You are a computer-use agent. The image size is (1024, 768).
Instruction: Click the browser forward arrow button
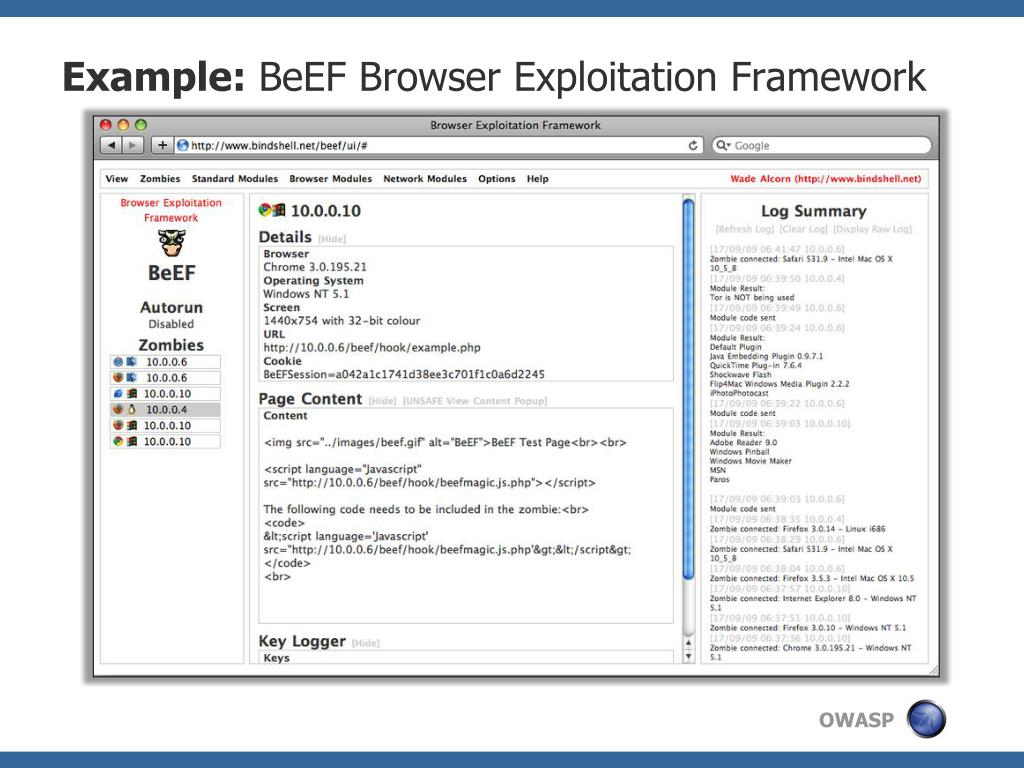(133, 145)
